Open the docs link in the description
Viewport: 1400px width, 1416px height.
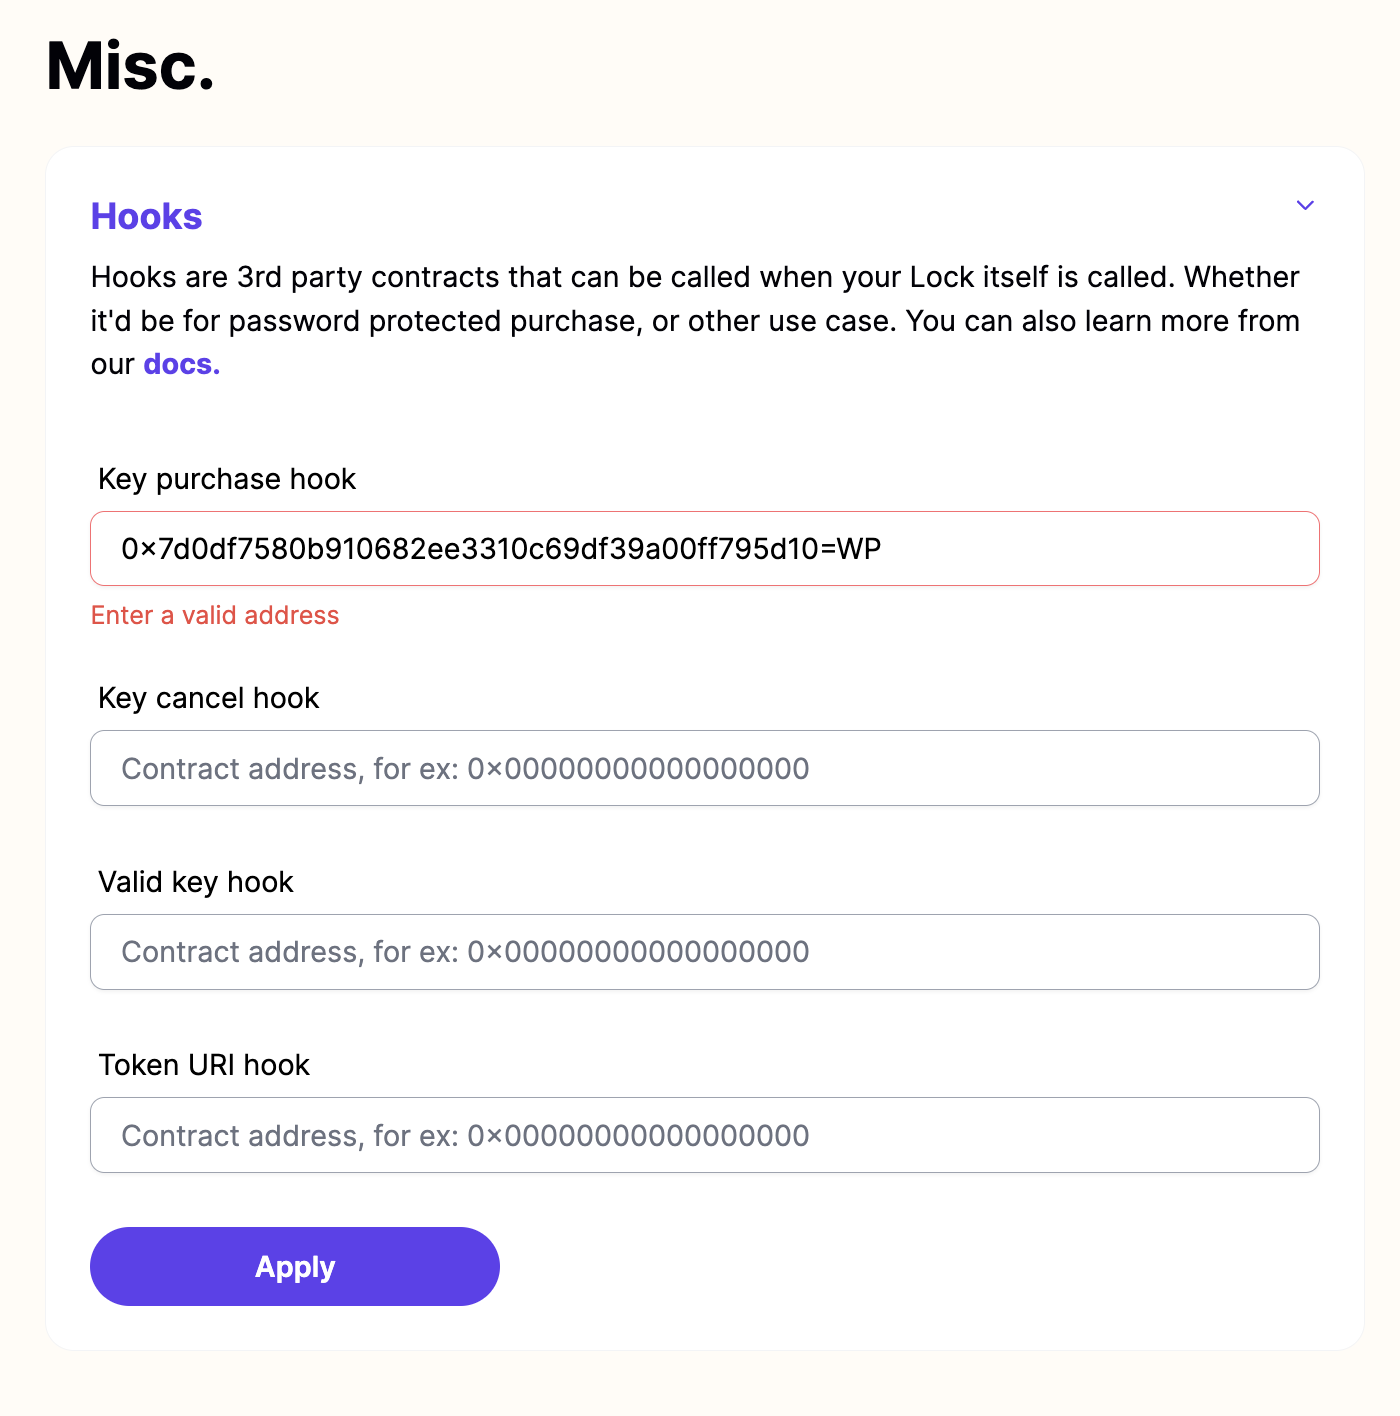tap(180, 364)
